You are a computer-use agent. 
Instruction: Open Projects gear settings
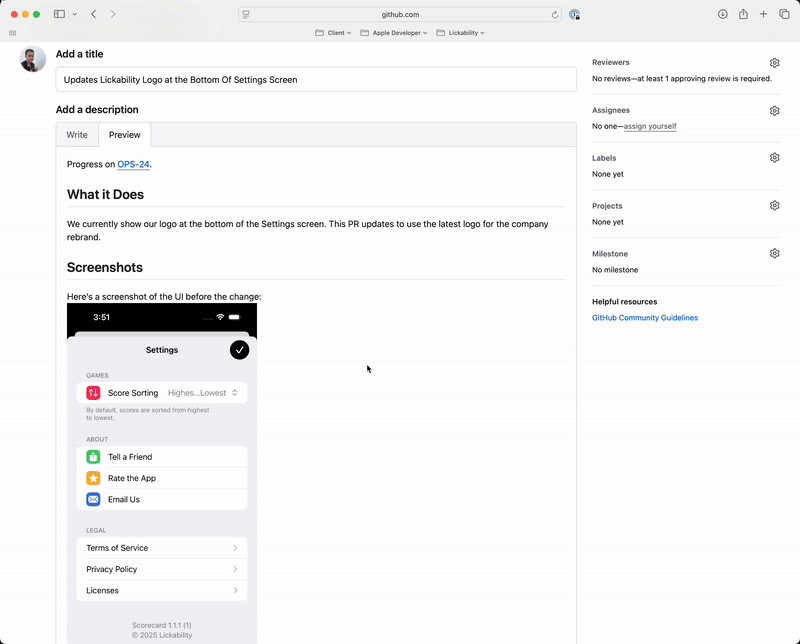pos(774,206)
